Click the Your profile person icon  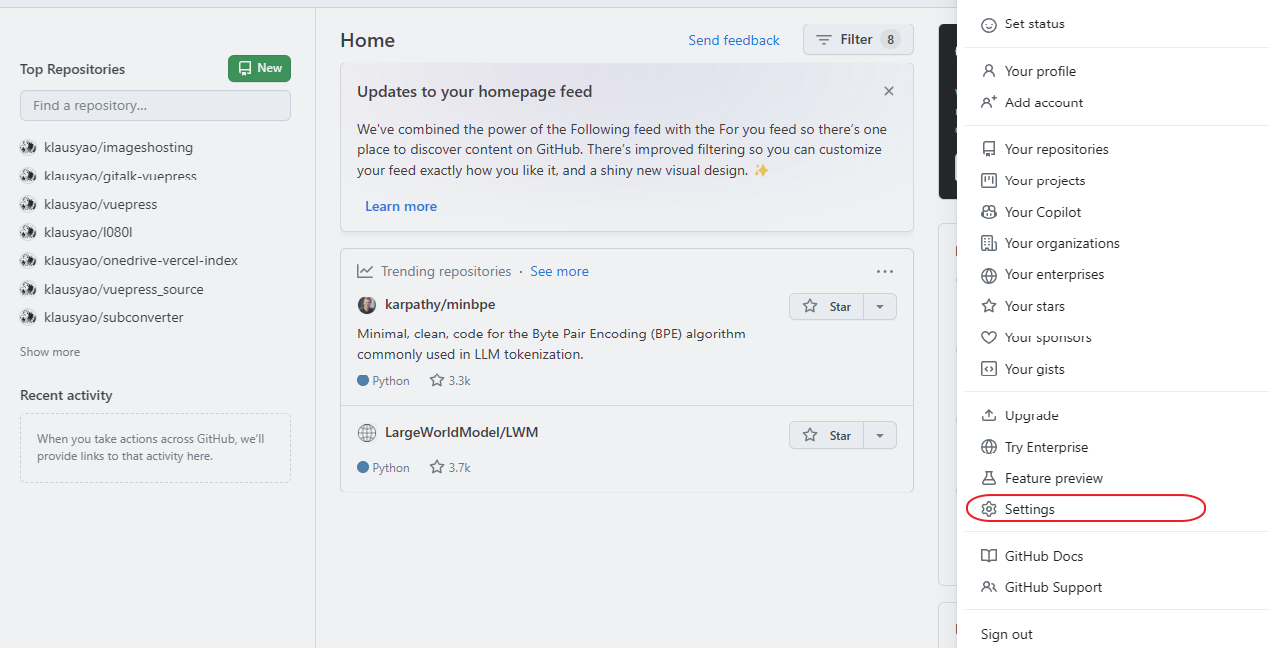(x=989, y=71)
